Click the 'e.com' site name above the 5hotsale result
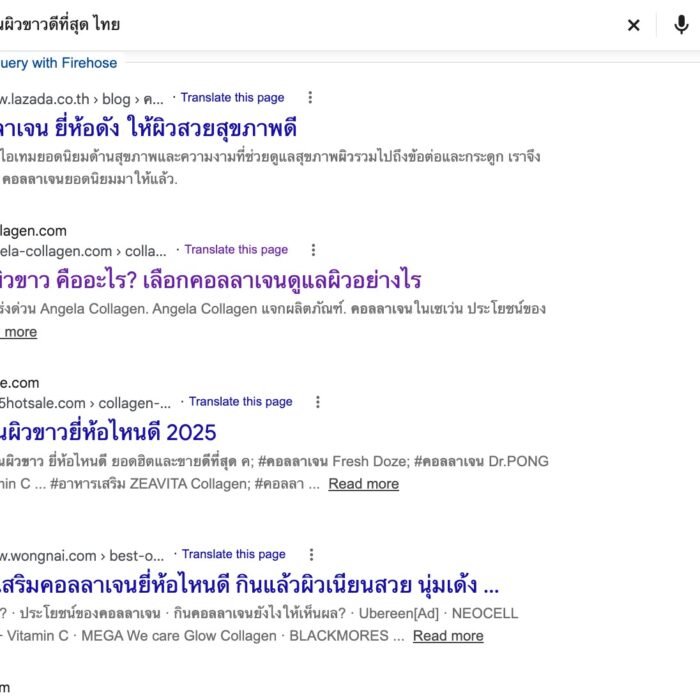This screenshot has height=700, width=700. 20,383
